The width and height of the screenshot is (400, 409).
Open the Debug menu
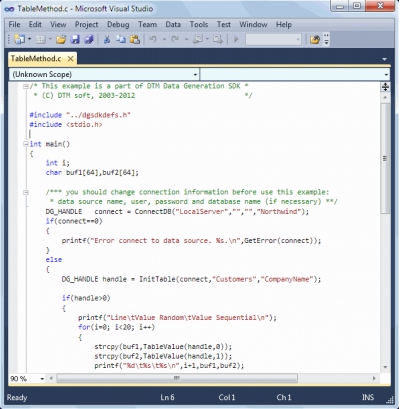(x=118, y=25)
